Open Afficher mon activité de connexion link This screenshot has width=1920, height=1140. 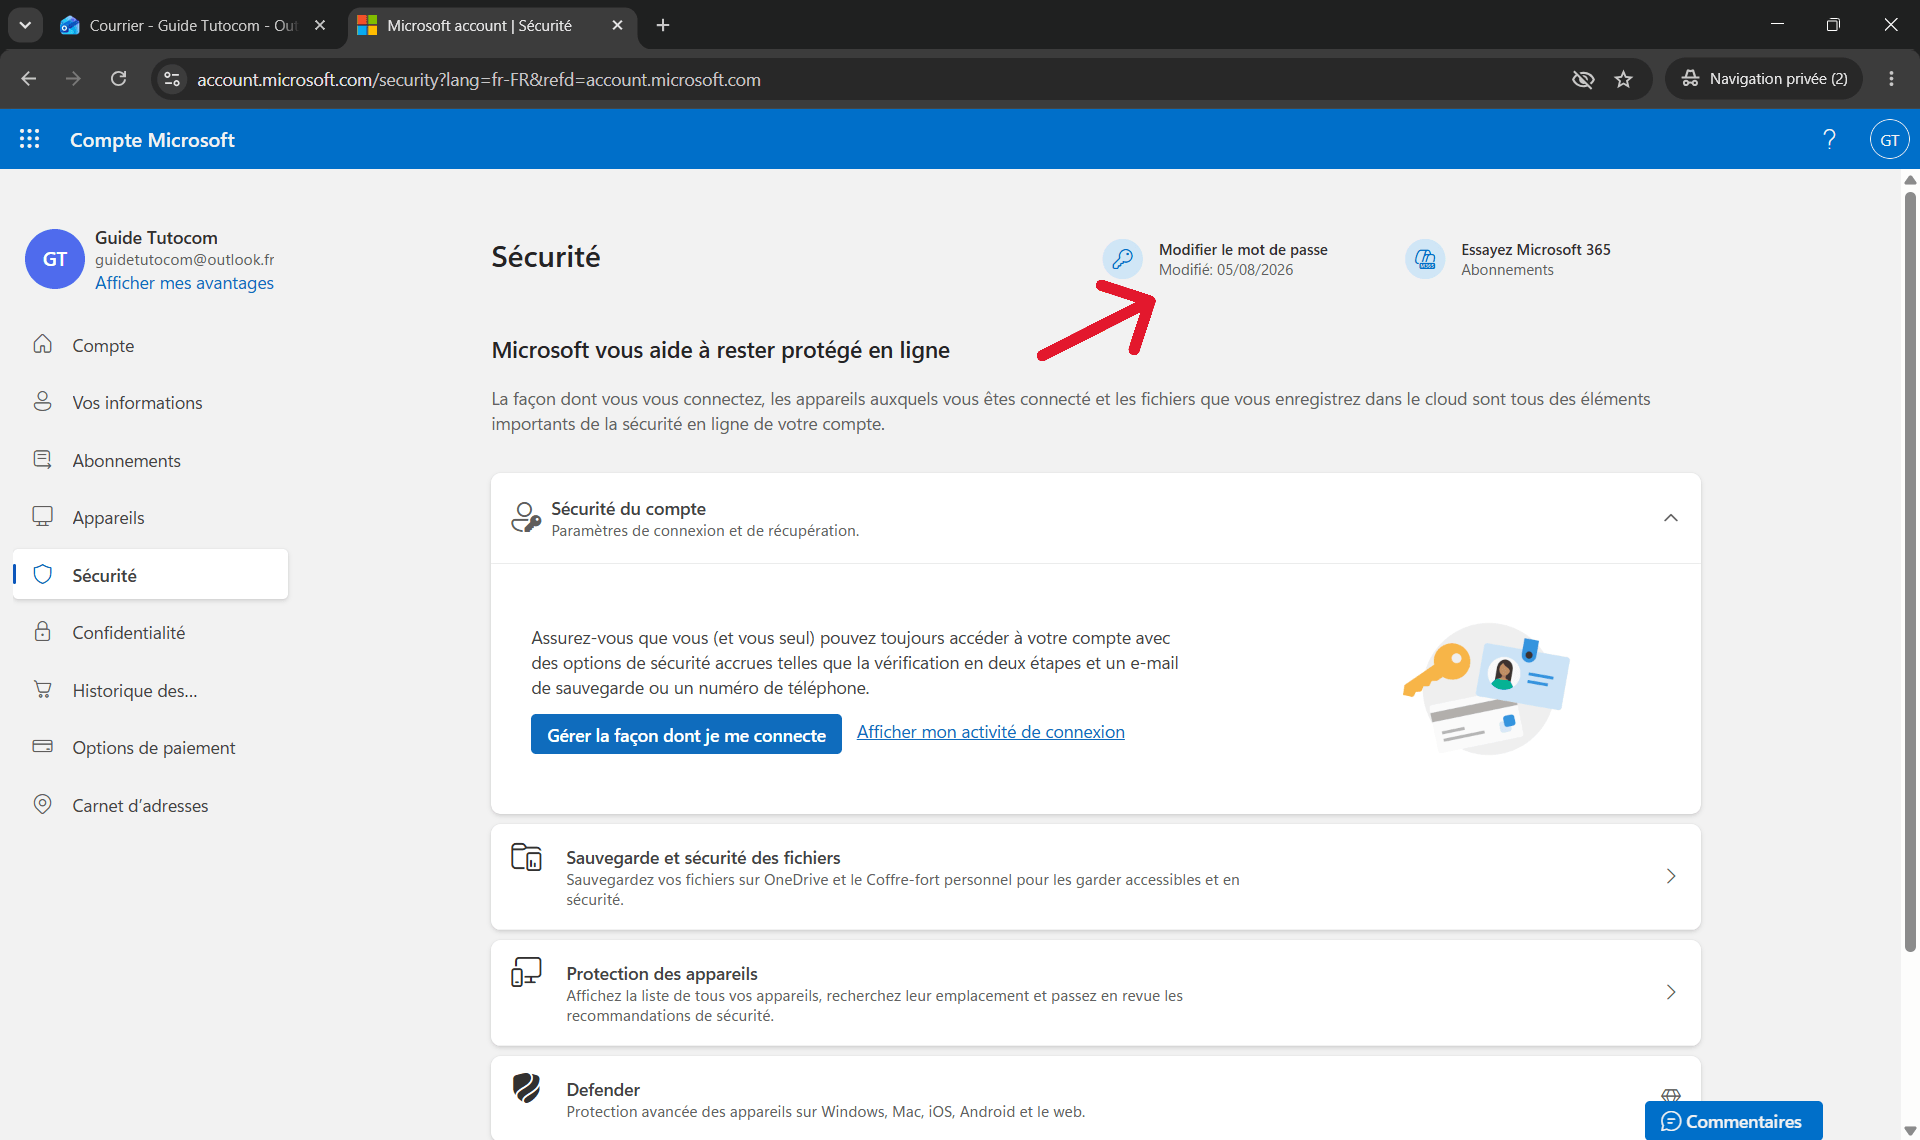point(990,732)
